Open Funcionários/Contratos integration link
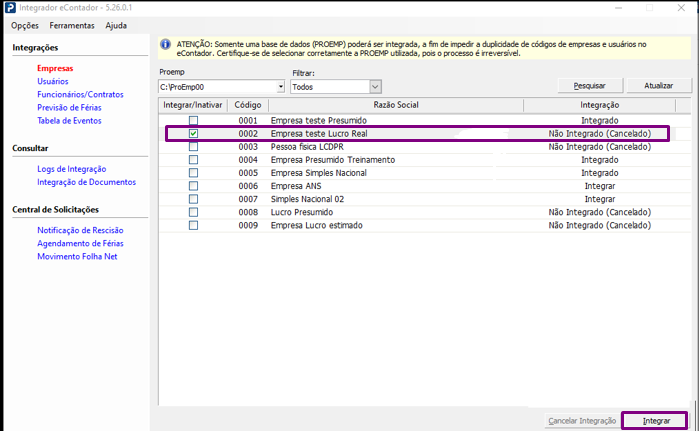699x431 pixels. coord(80,94)
